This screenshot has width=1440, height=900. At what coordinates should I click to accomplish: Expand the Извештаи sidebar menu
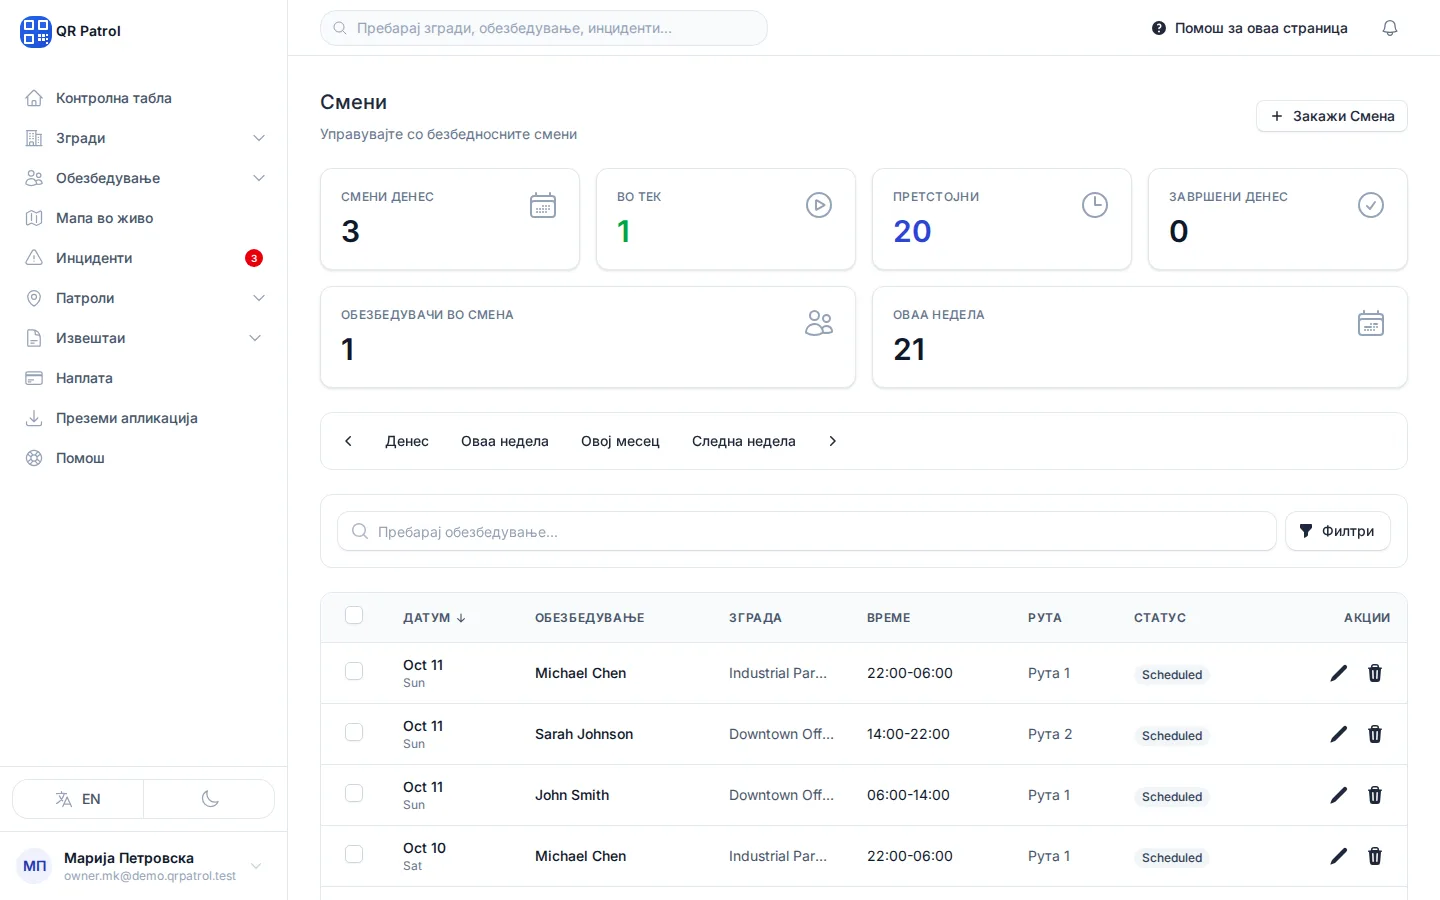coord(144,338)
